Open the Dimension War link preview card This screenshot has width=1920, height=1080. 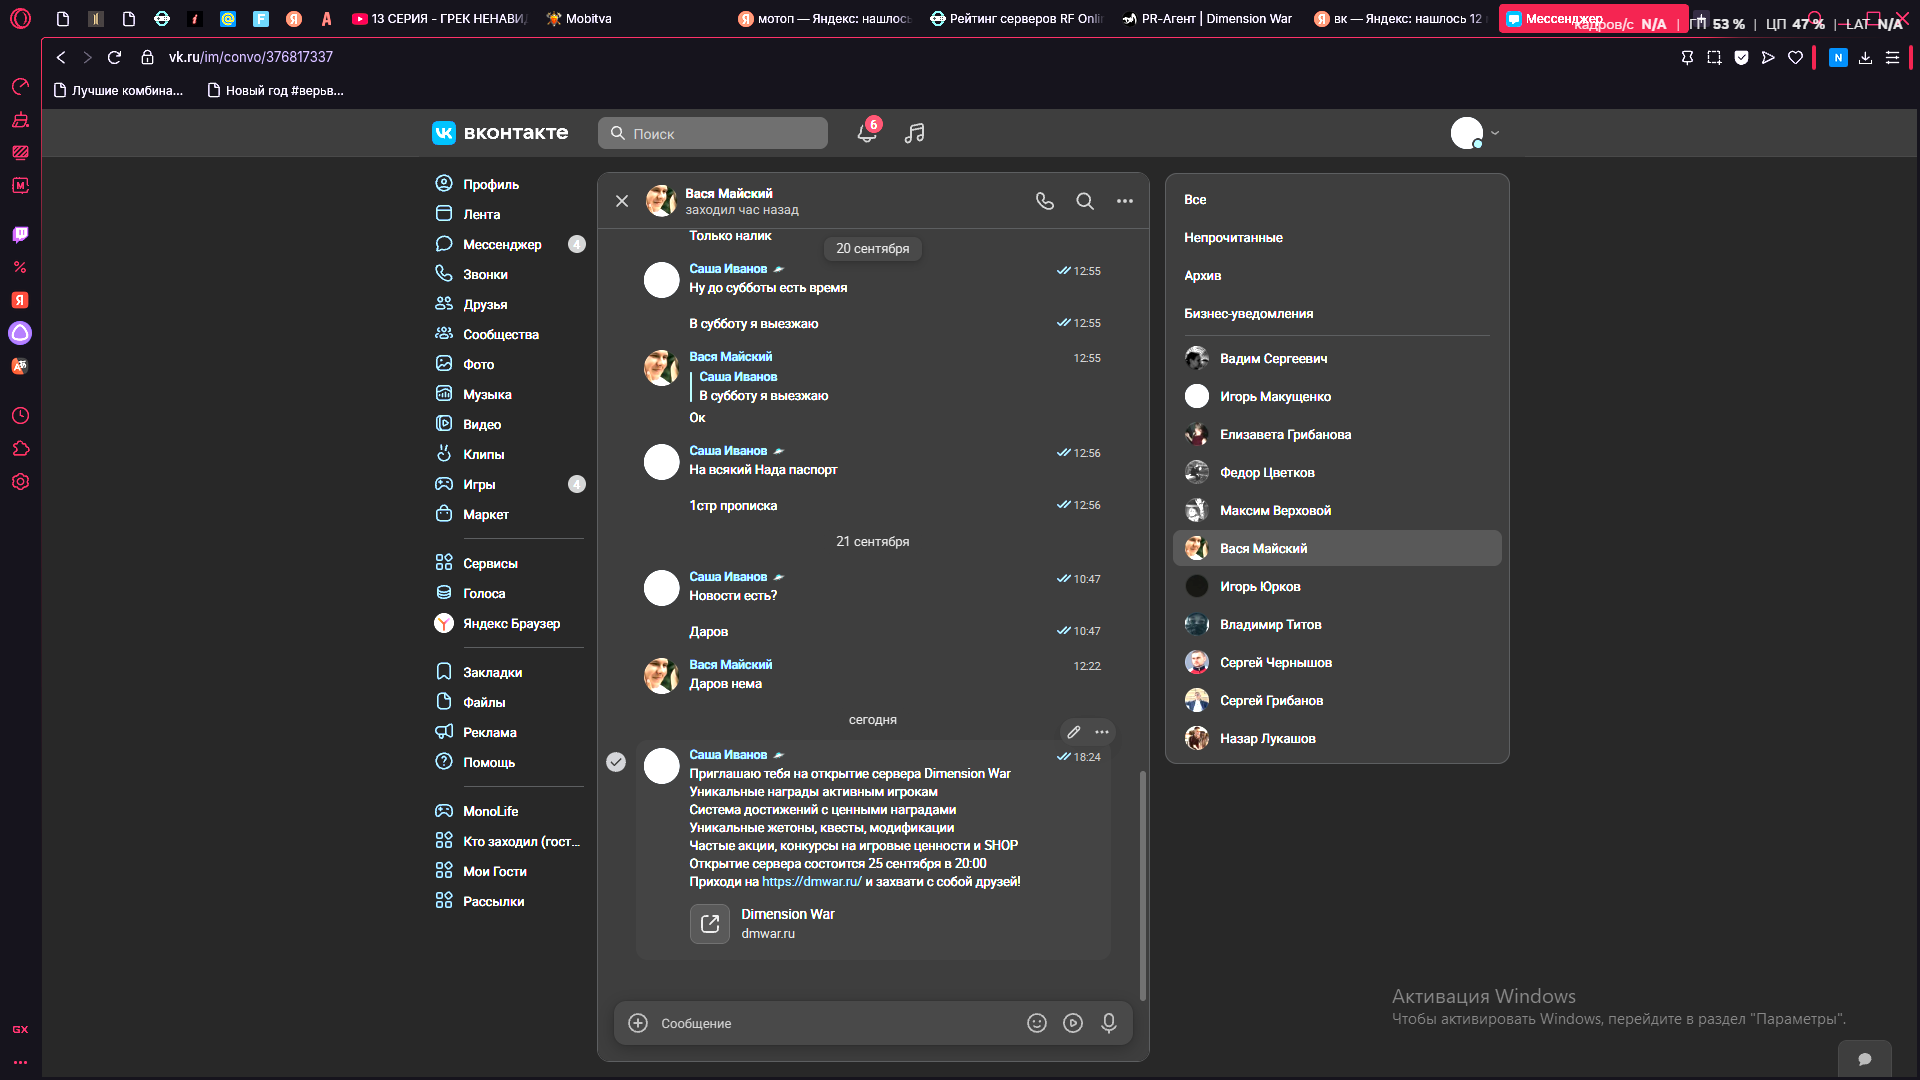pyautogui.click(x=762, y=923)
